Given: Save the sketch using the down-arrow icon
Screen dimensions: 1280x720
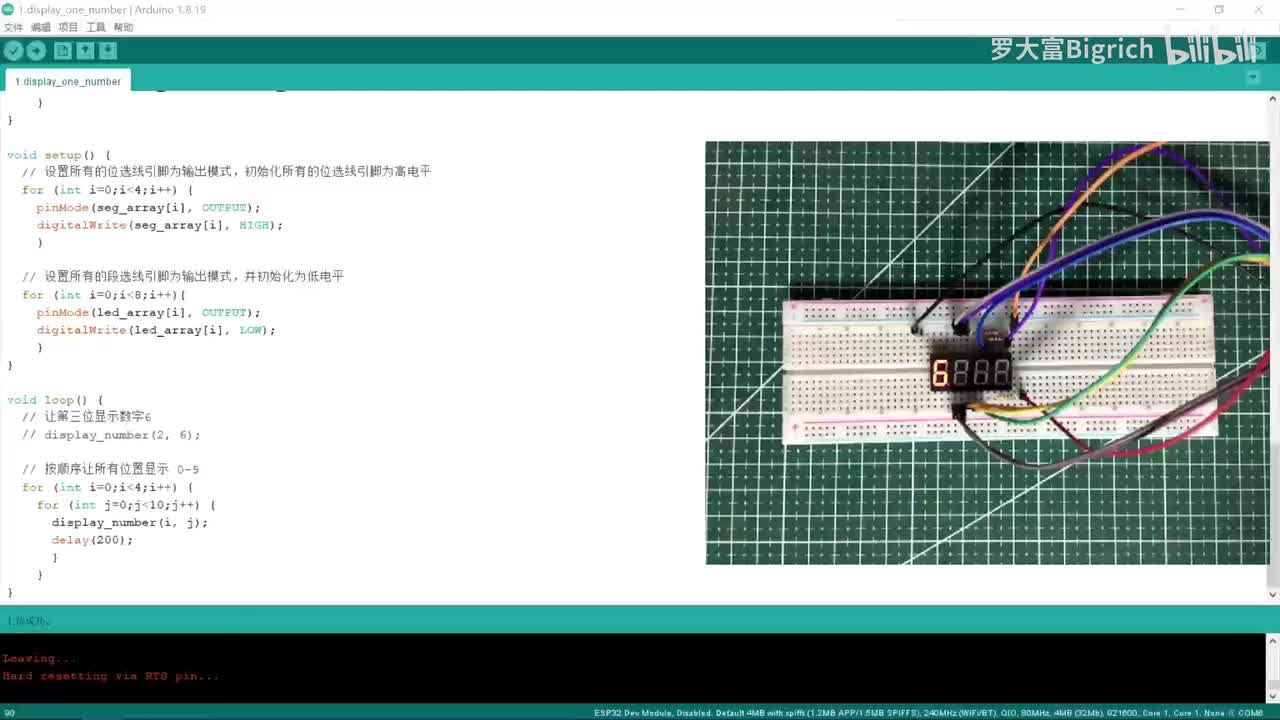Looking at the screenshot, I should click(x=108, y=51).
